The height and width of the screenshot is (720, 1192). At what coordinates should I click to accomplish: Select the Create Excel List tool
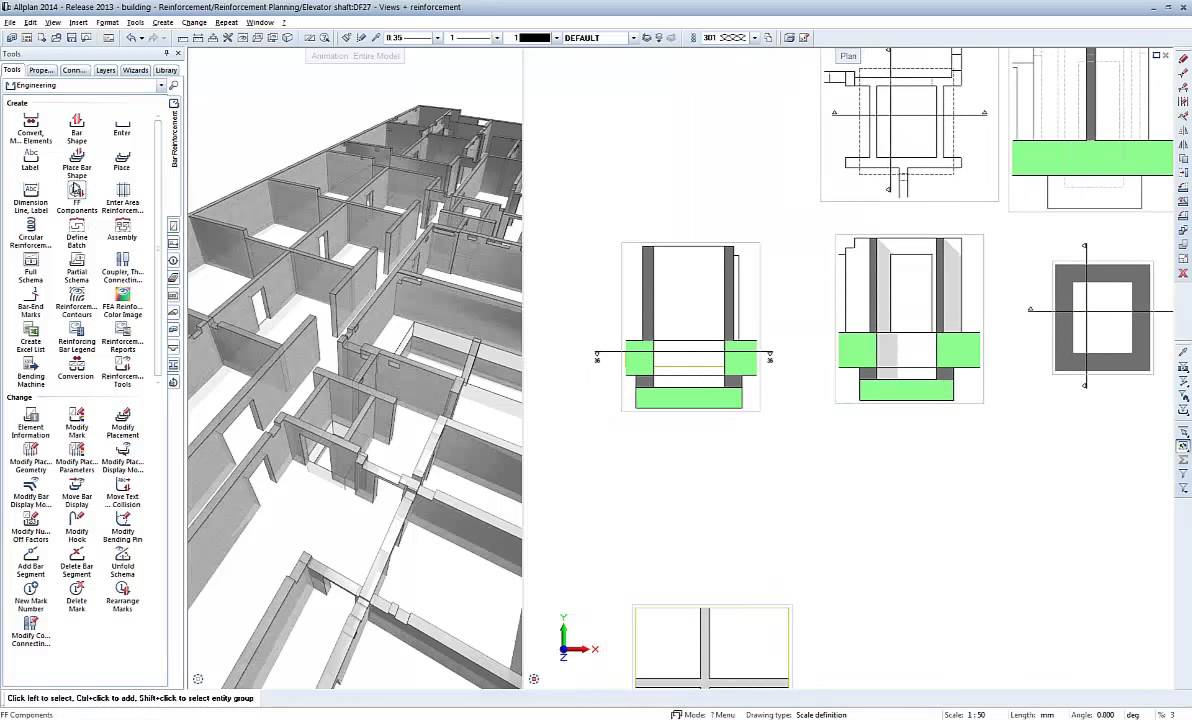(x=30, y=338)
